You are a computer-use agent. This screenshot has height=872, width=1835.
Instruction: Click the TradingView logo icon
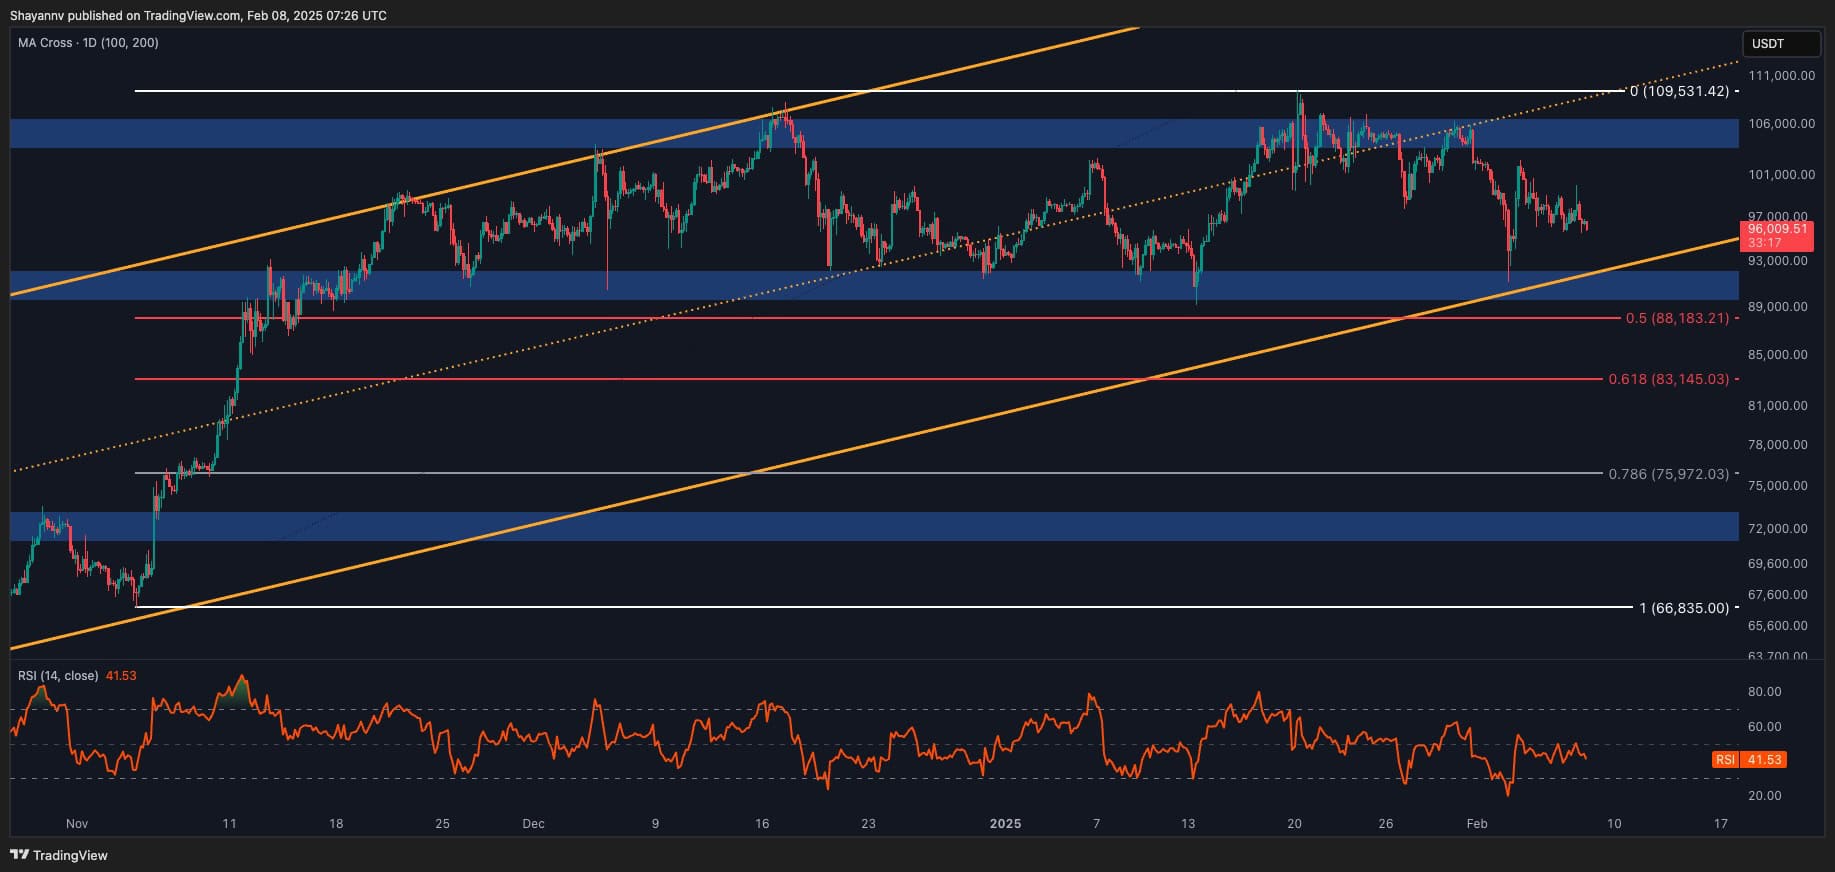[x=19, y=855]
